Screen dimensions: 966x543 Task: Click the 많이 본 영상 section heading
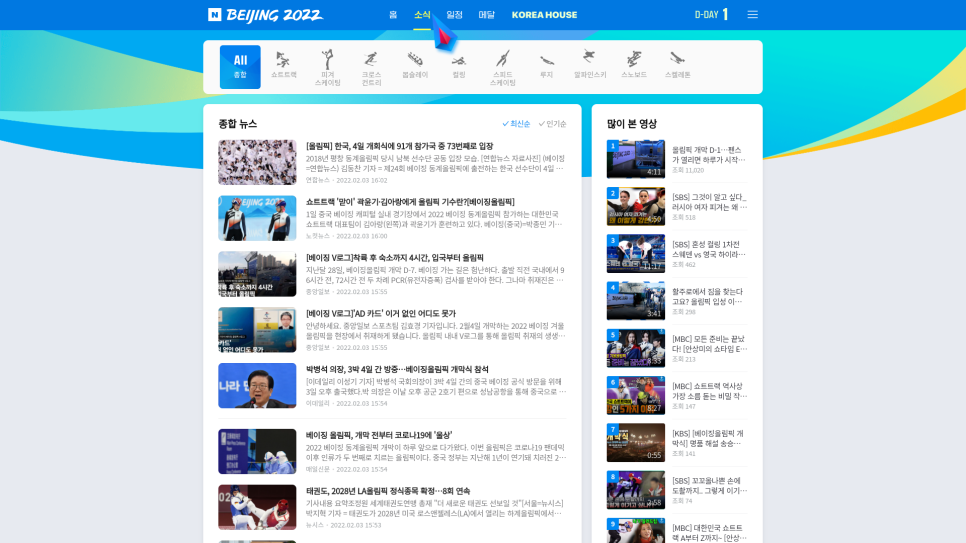(631, 124)
